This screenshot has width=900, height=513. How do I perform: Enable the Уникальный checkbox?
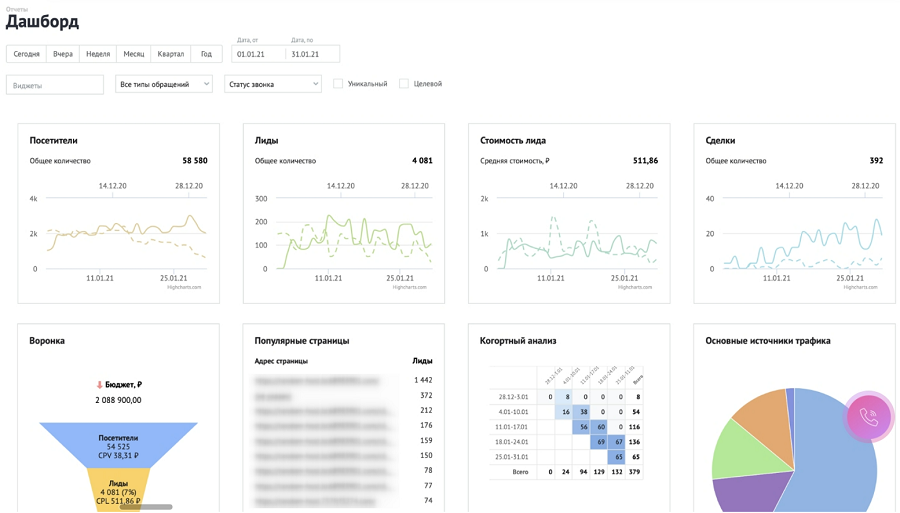click(338, 84)
